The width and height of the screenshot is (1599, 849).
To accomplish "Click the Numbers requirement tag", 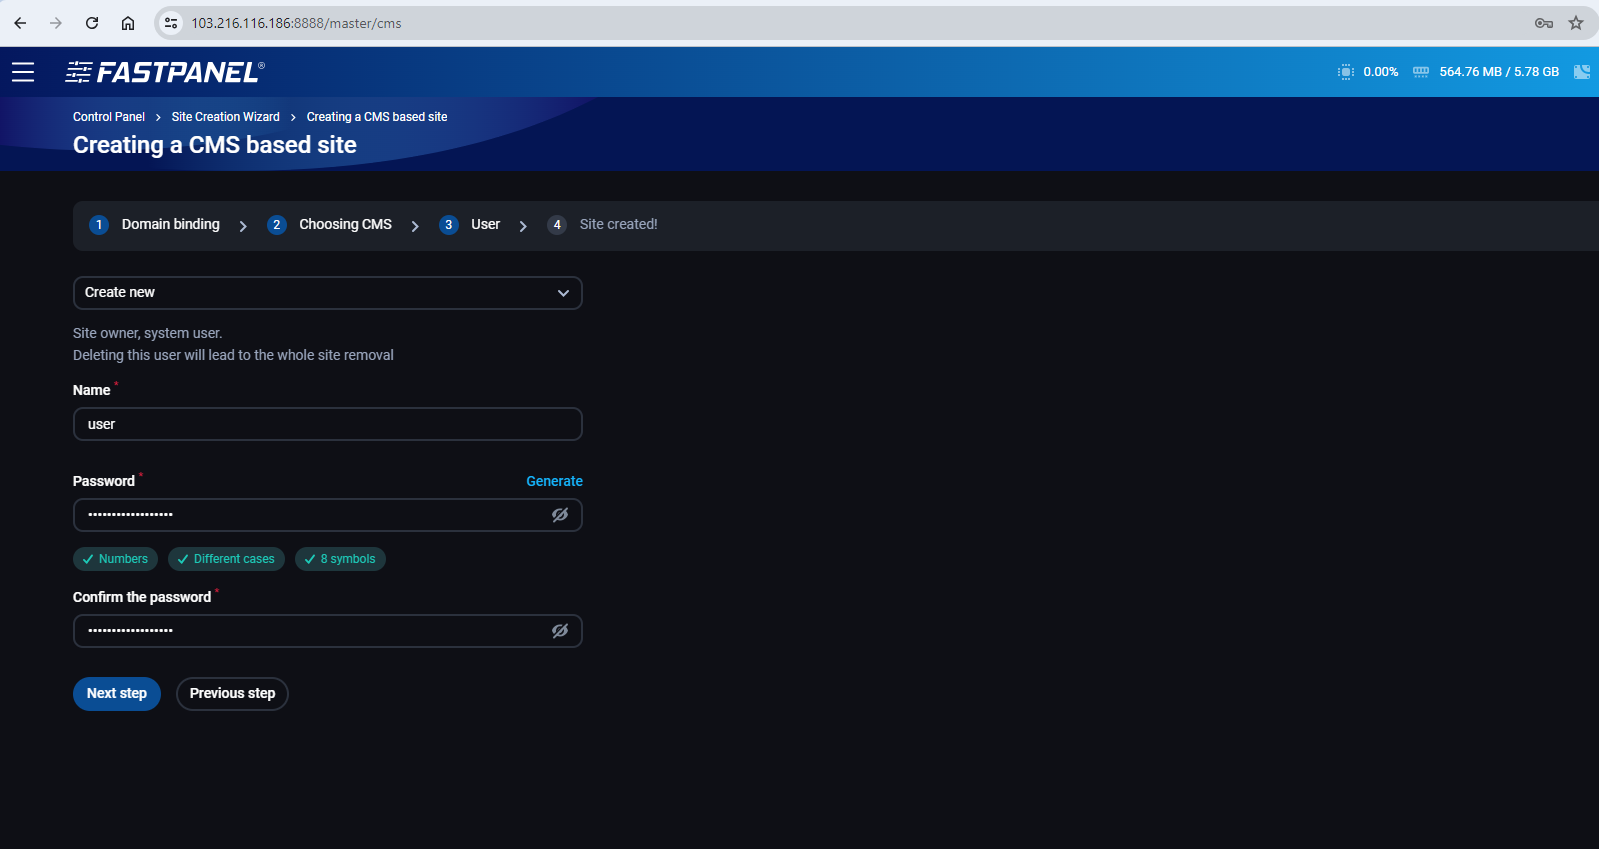I will point(115,559).
